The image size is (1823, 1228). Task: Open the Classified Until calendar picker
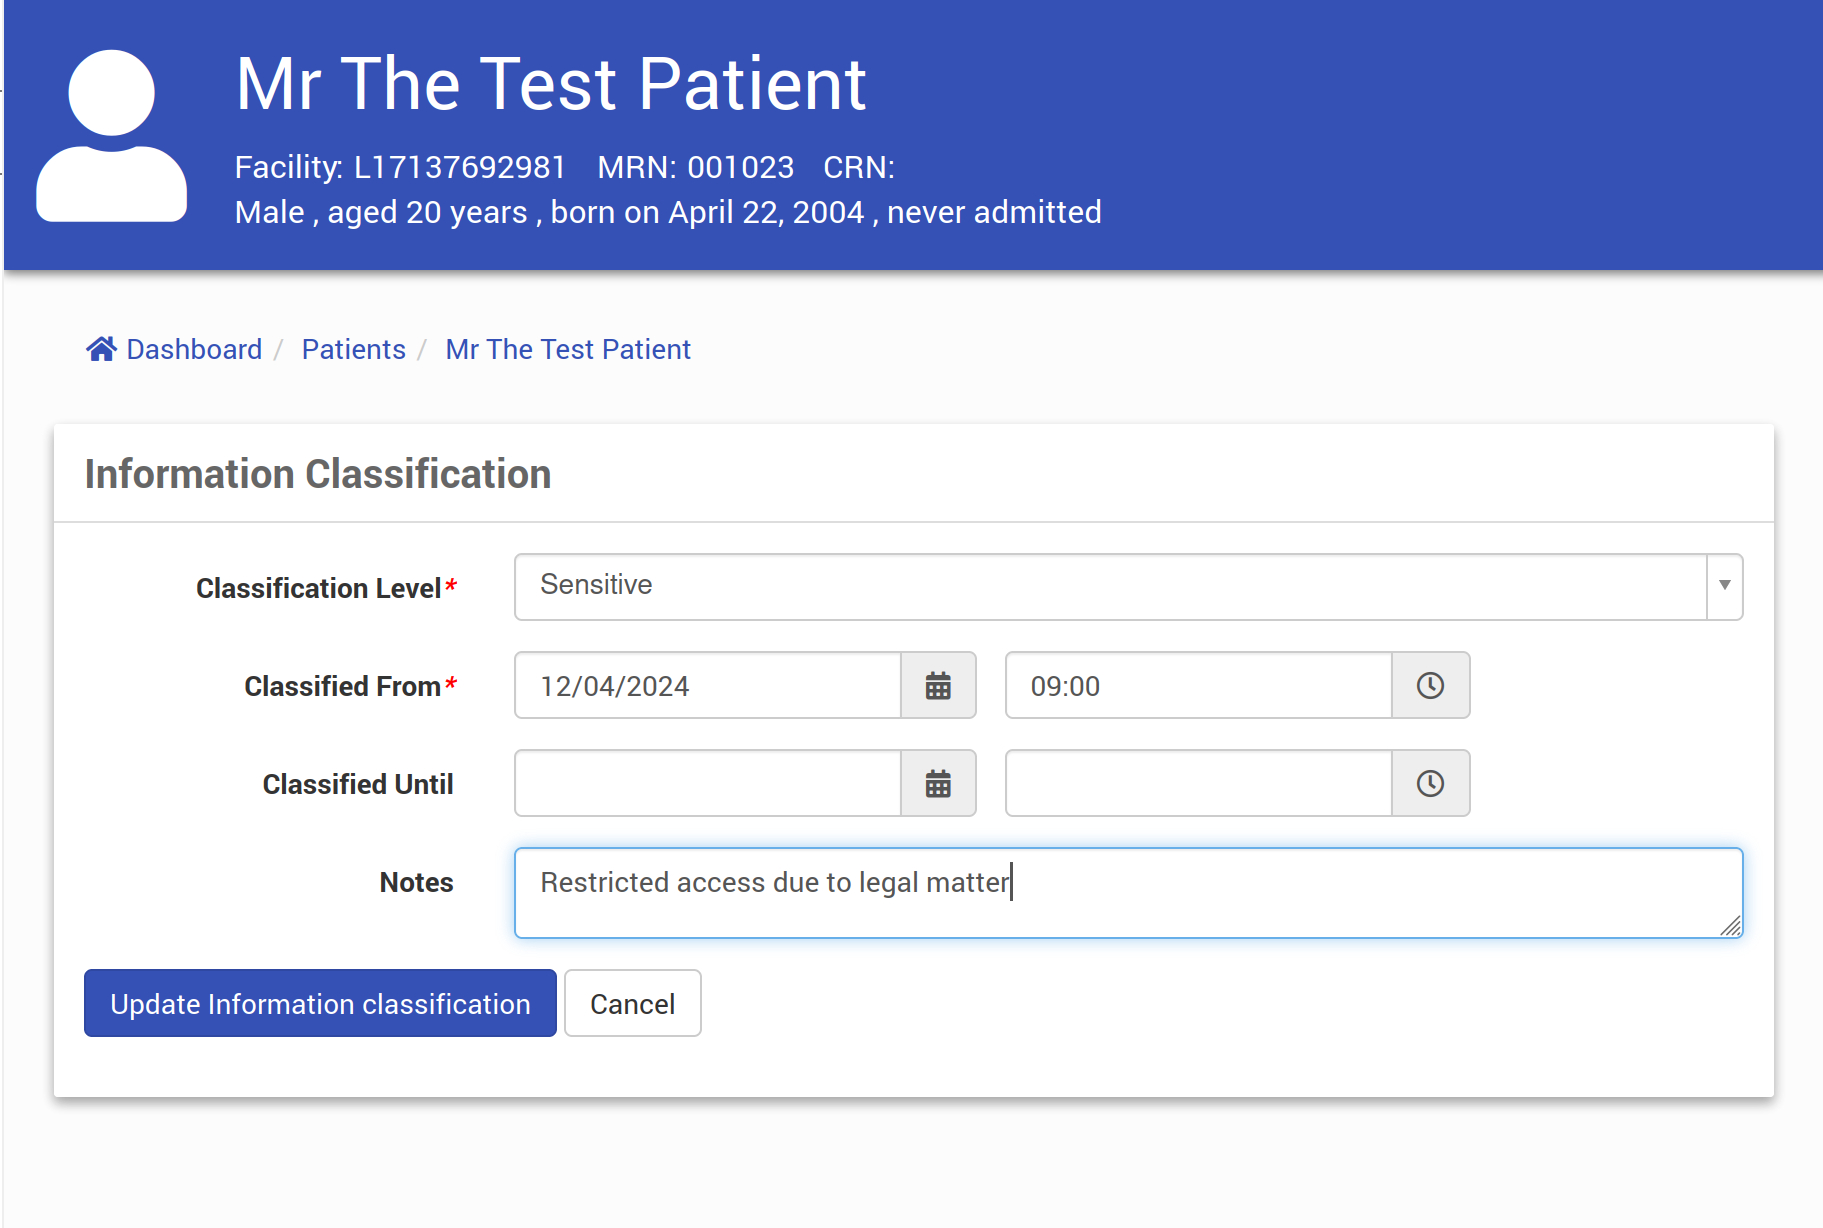click(x=938, y=784)
